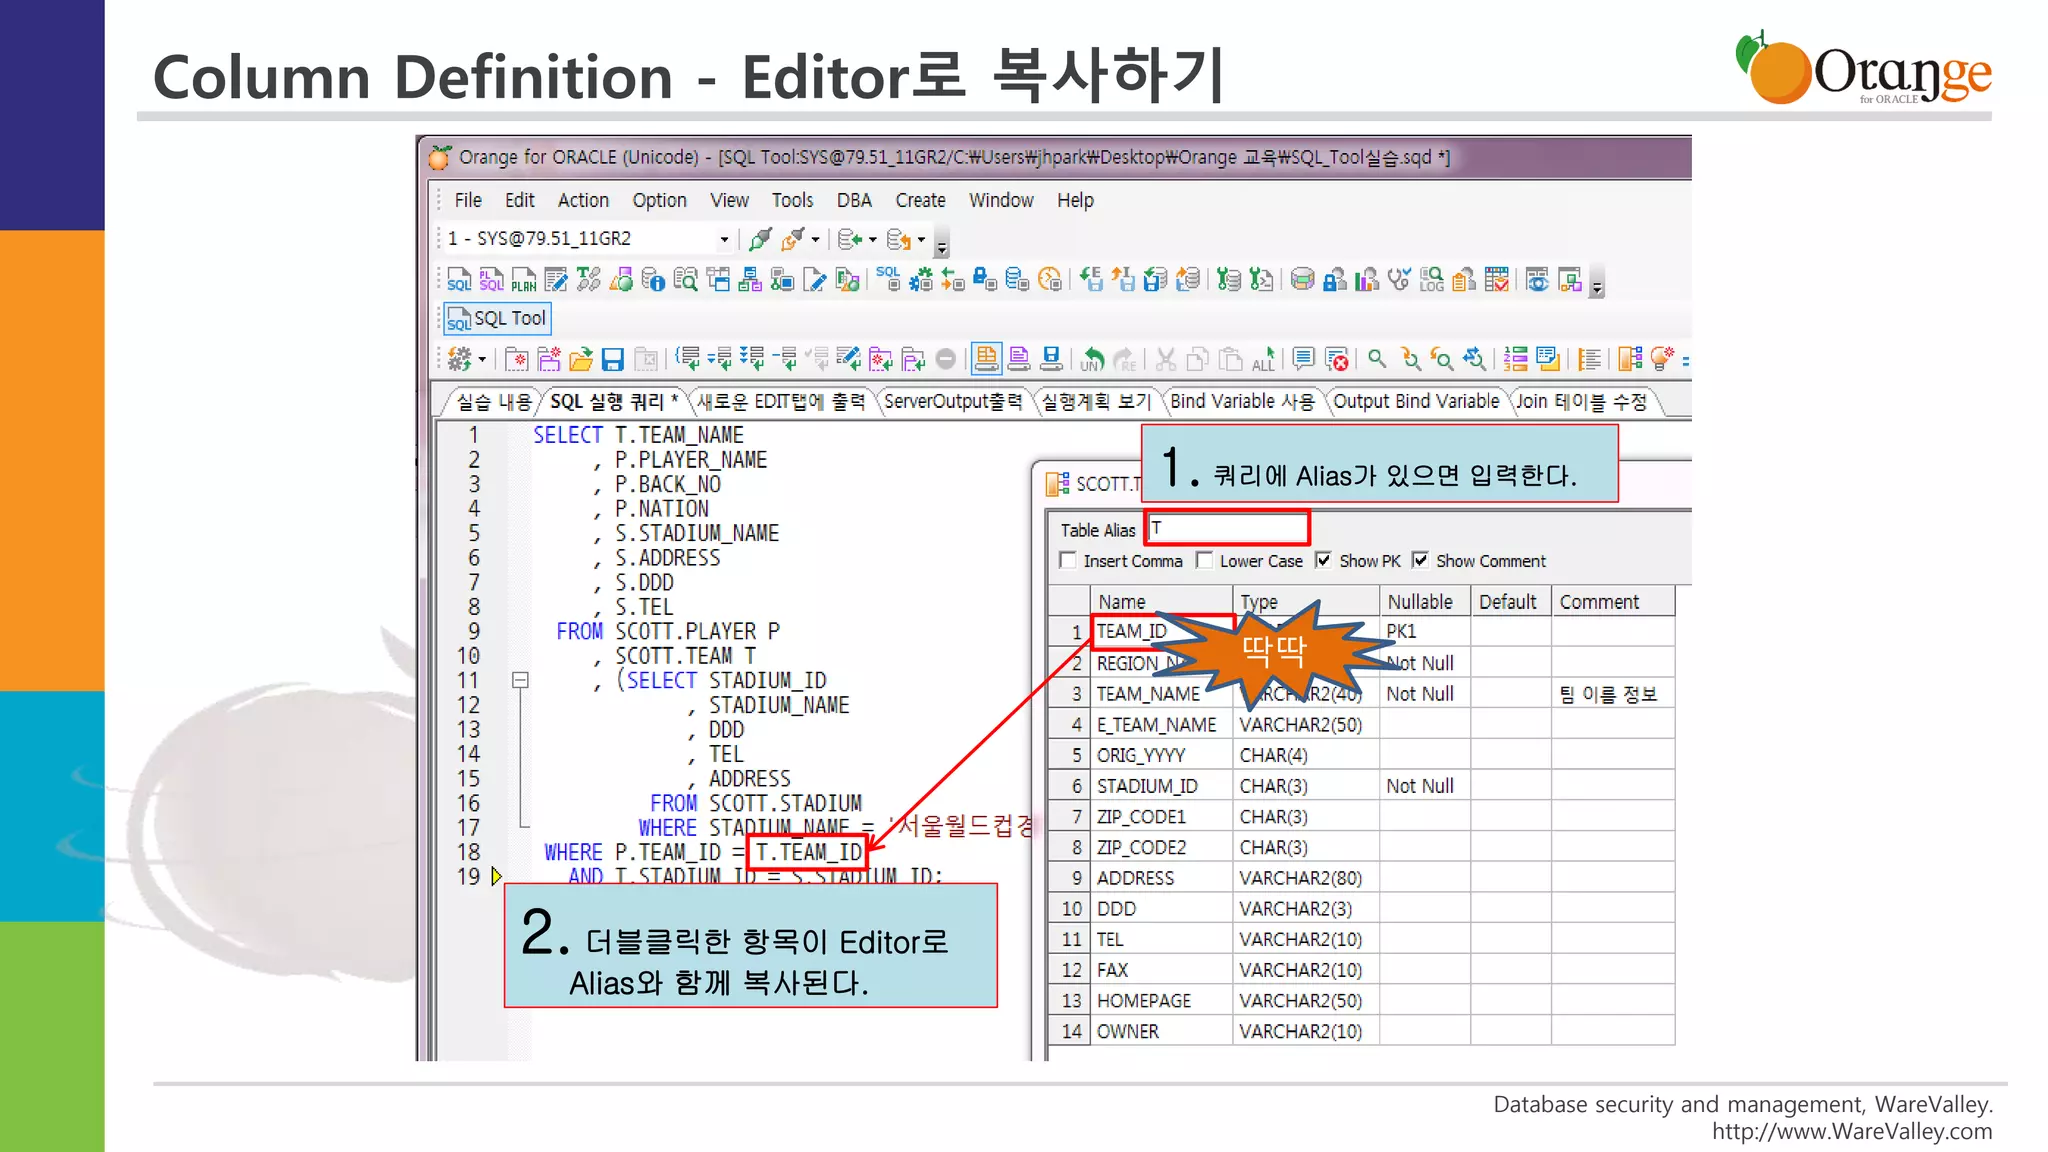
Task: Open the PL/SQL tool icon
Action: point(491,280)
